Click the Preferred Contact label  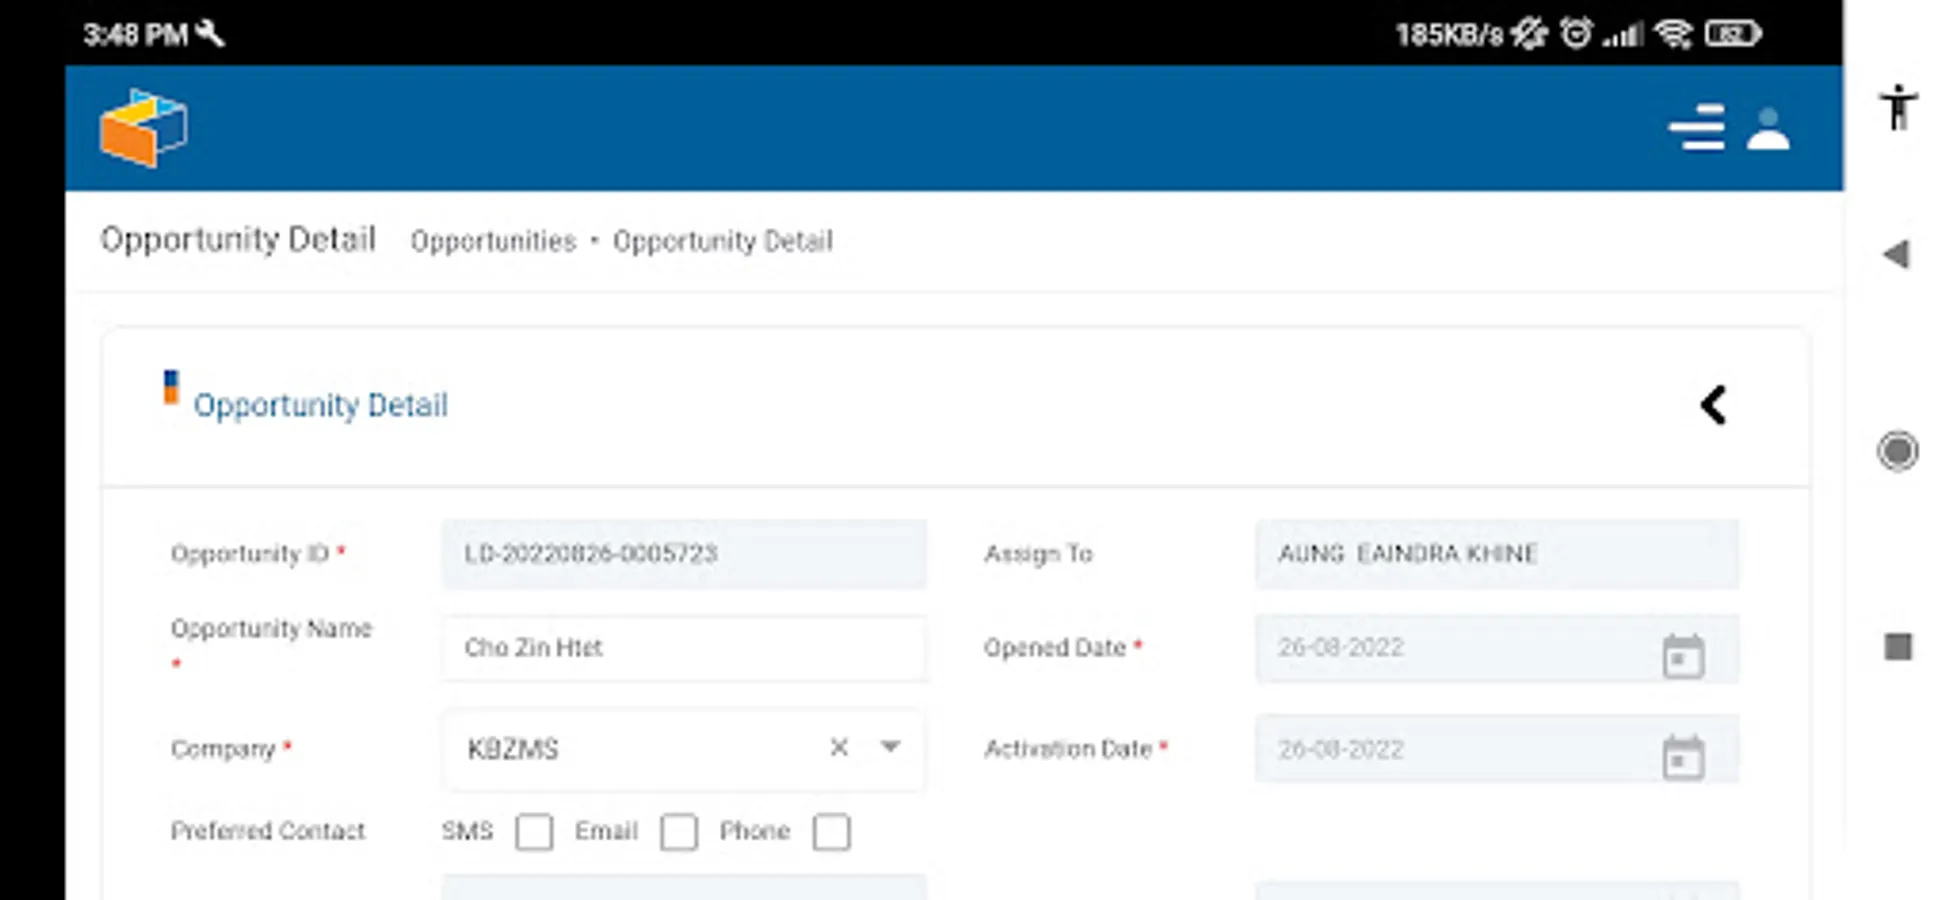268,831
